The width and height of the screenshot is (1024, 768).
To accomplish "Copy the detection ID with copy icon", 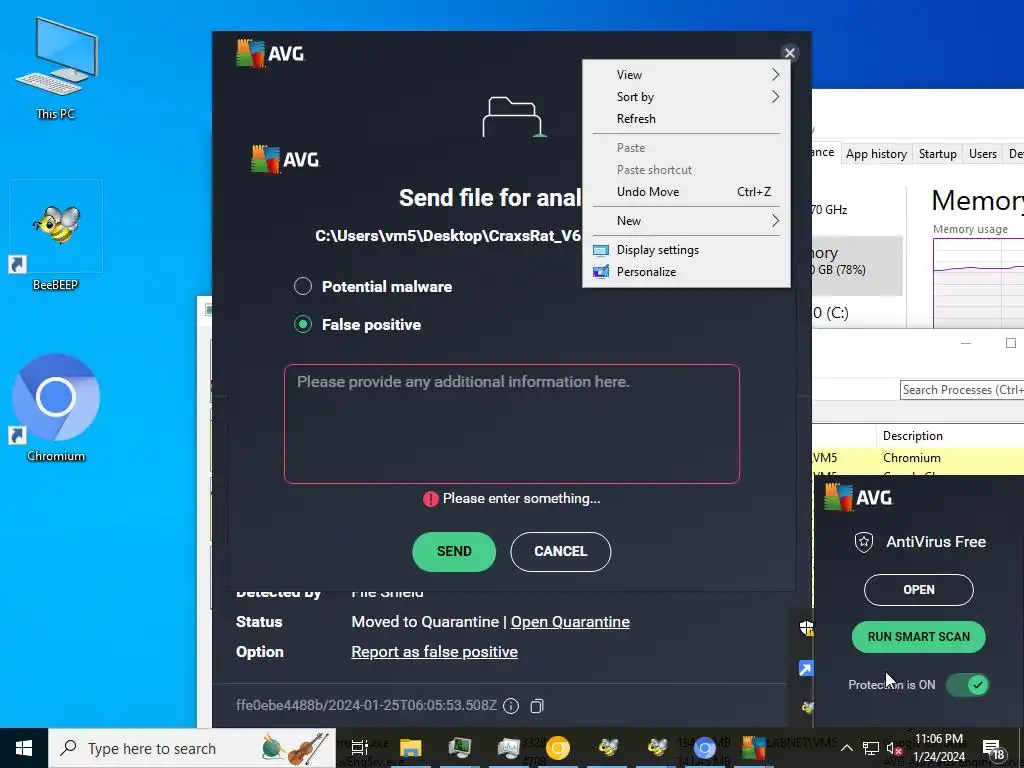I will pyautogui.click(x=537, y=706).
